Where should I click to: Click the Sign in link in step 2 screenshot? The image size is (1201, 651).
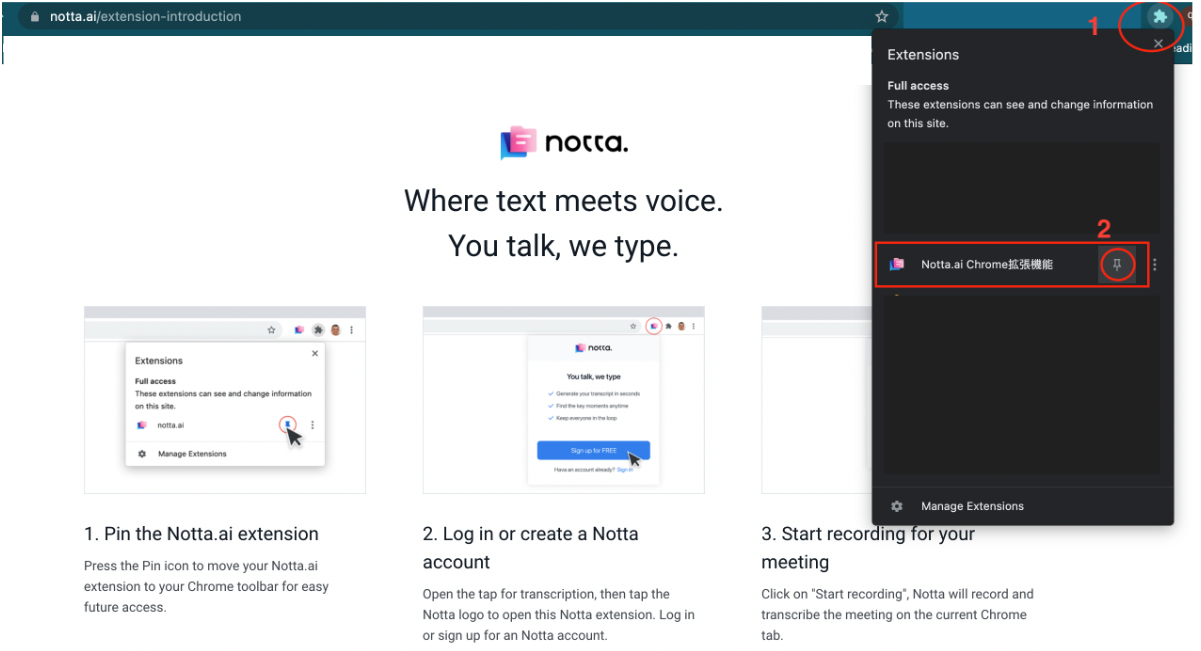(625, 469)
